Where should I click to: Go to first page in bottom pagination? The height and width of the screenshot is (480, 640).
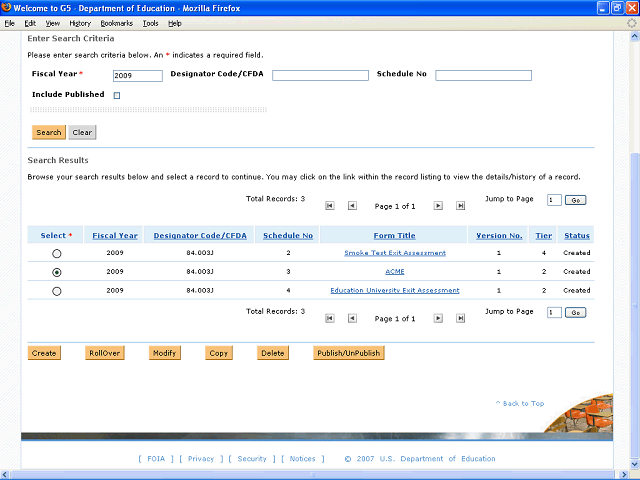(x=330, y=318)
